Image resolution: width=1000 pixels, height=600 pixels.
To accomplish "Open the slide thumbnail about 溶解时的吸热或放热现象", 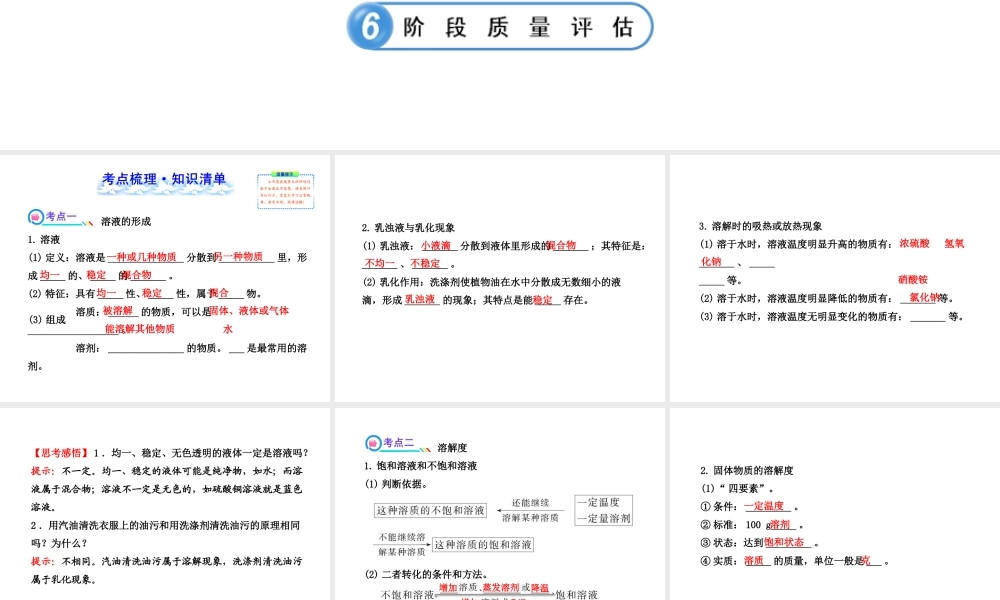I will (x=835, y=278).
